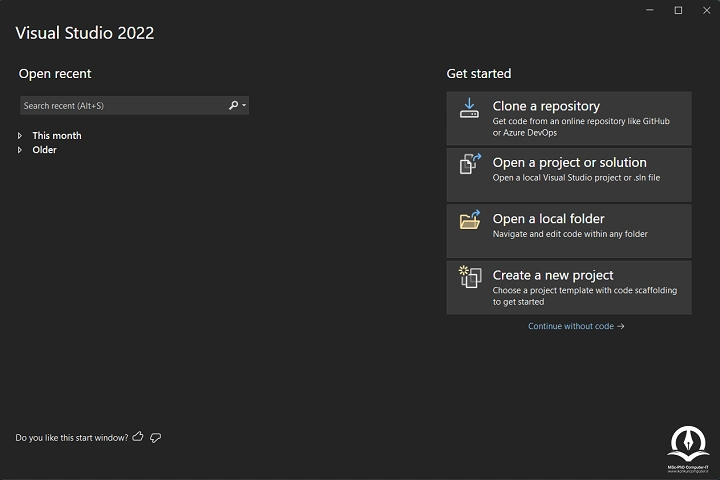Select the Open a local folder heading
720x480 pixels.
(548, 219)
